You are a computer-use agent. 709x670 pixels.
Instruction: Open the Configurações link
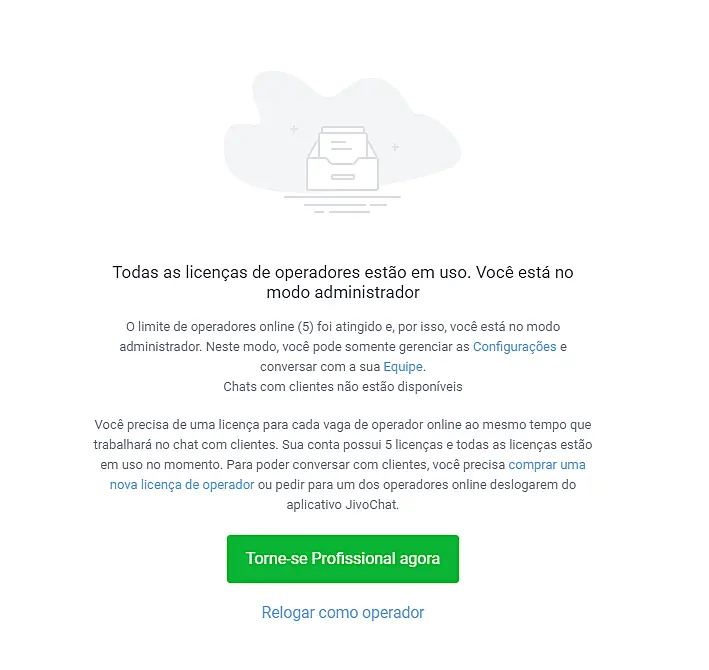[x=515, y=347]
